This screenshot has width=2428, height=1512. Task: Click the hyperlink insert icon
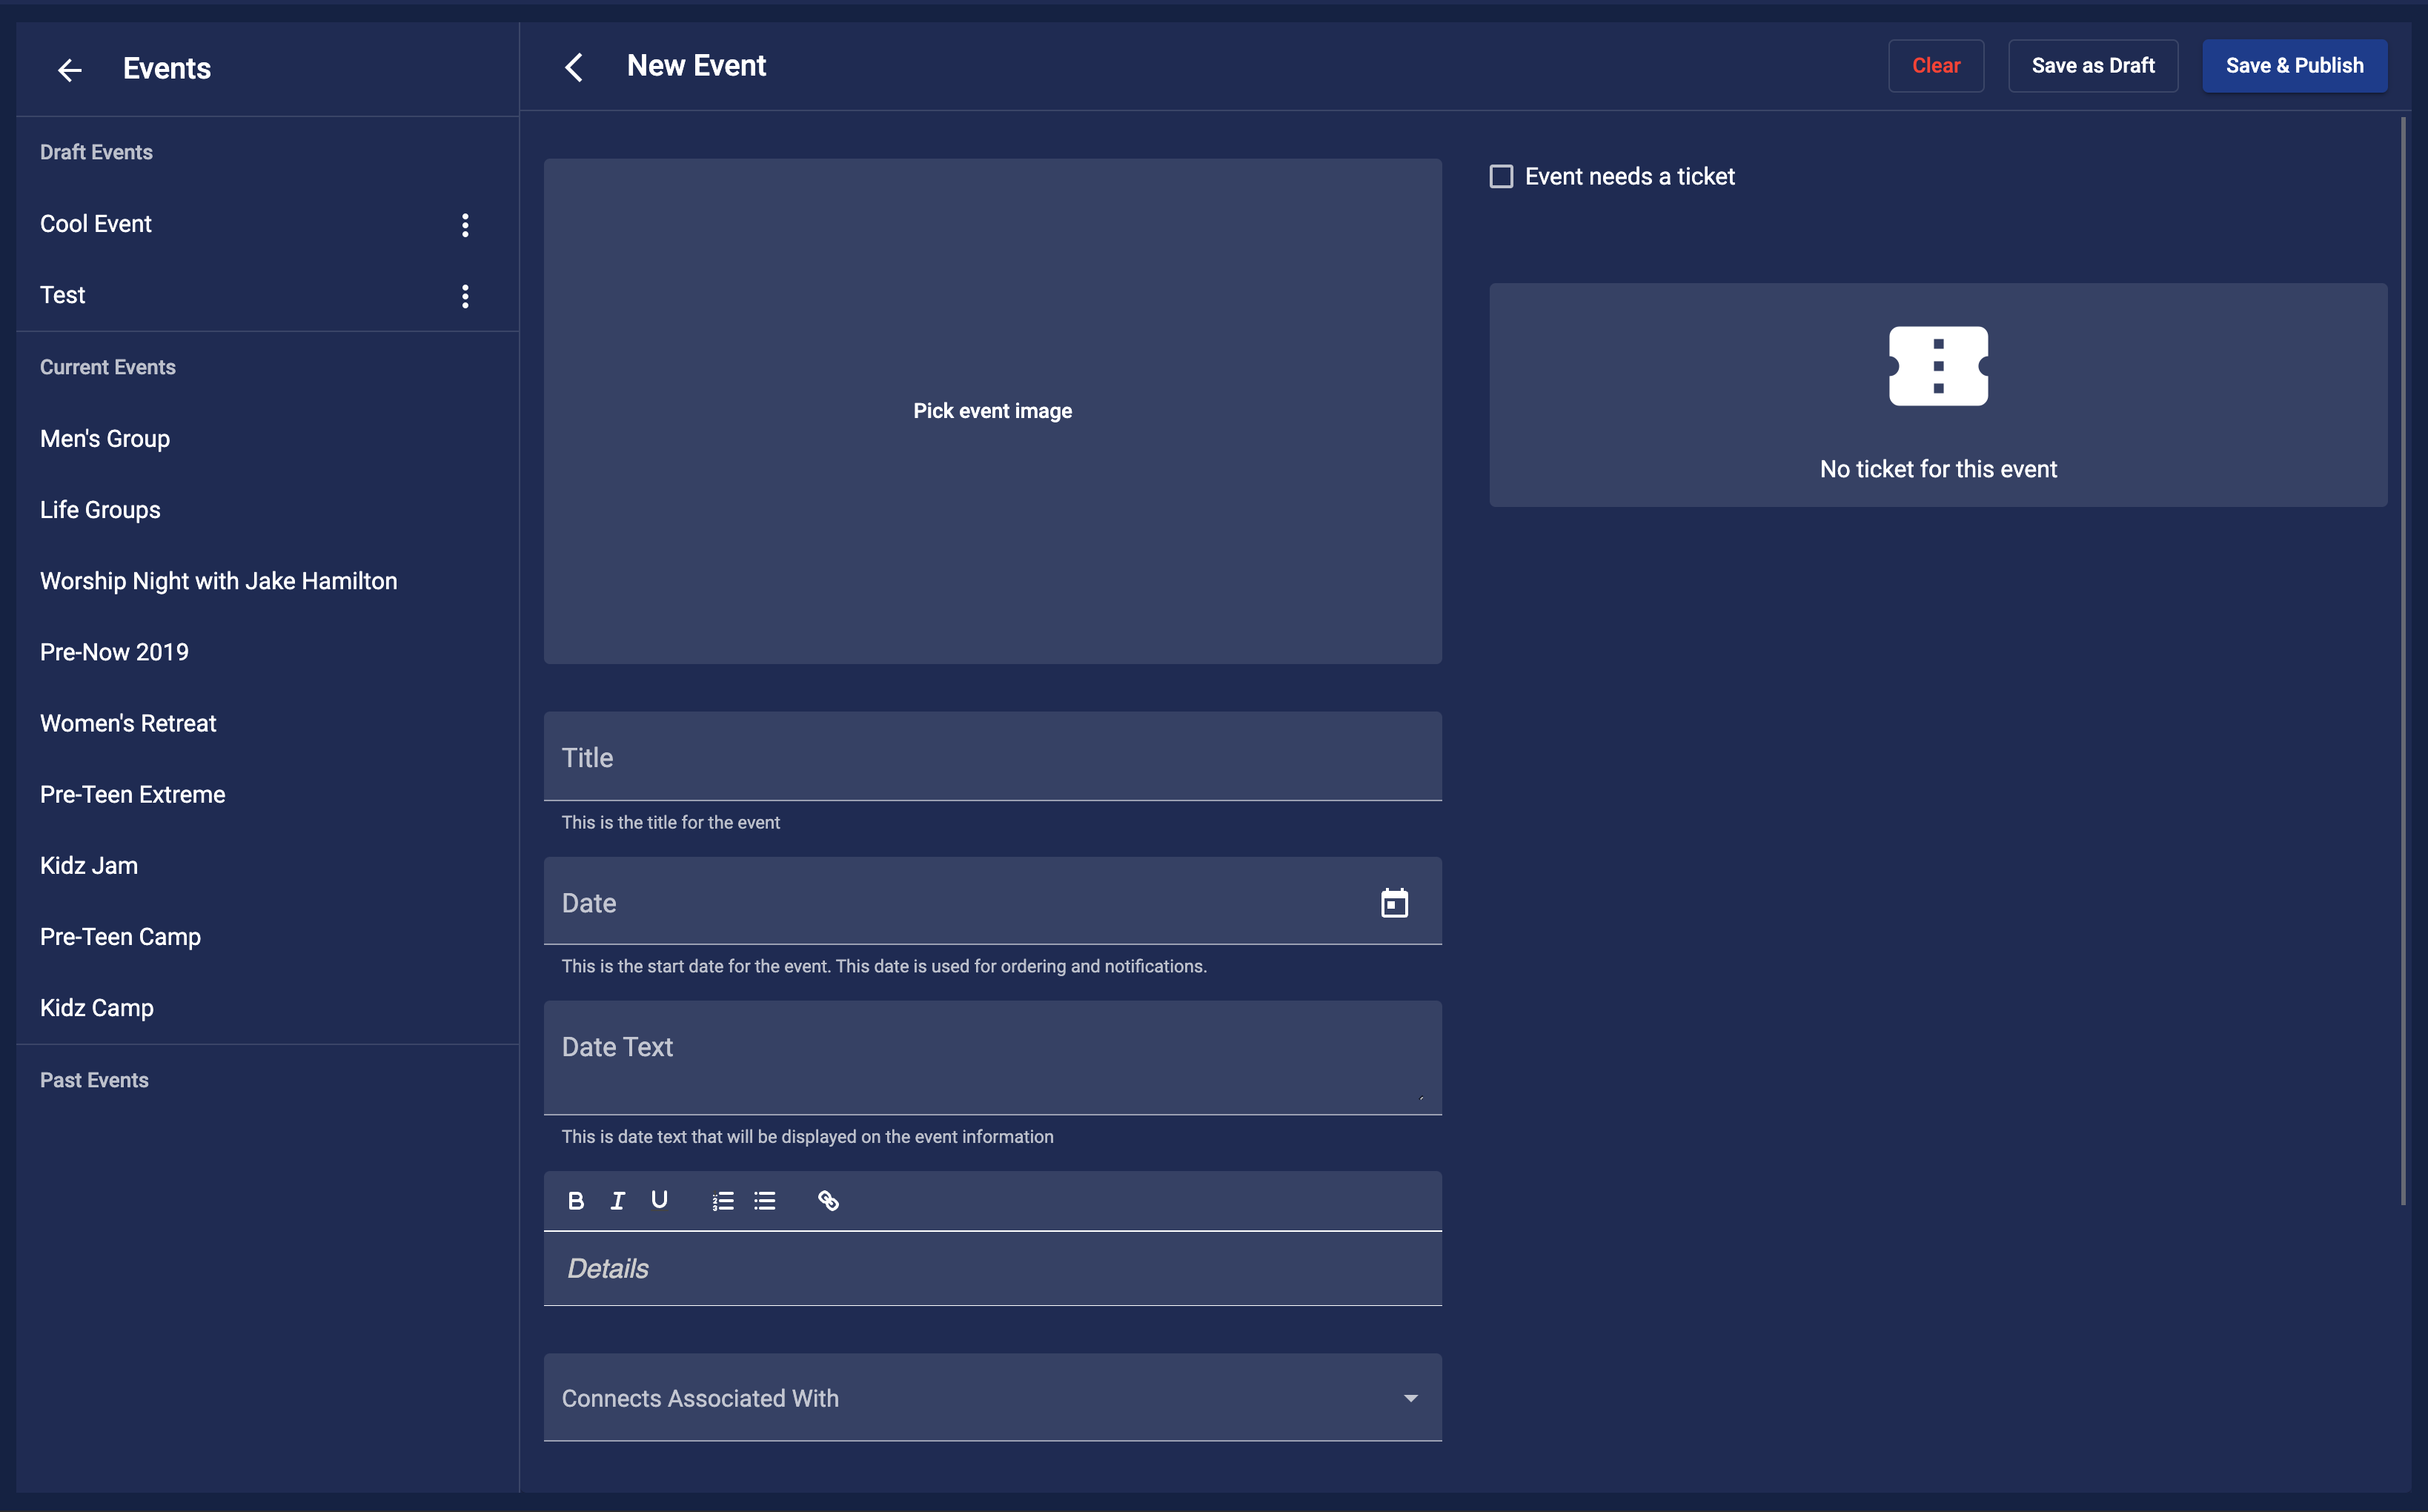coord(829,1200)
